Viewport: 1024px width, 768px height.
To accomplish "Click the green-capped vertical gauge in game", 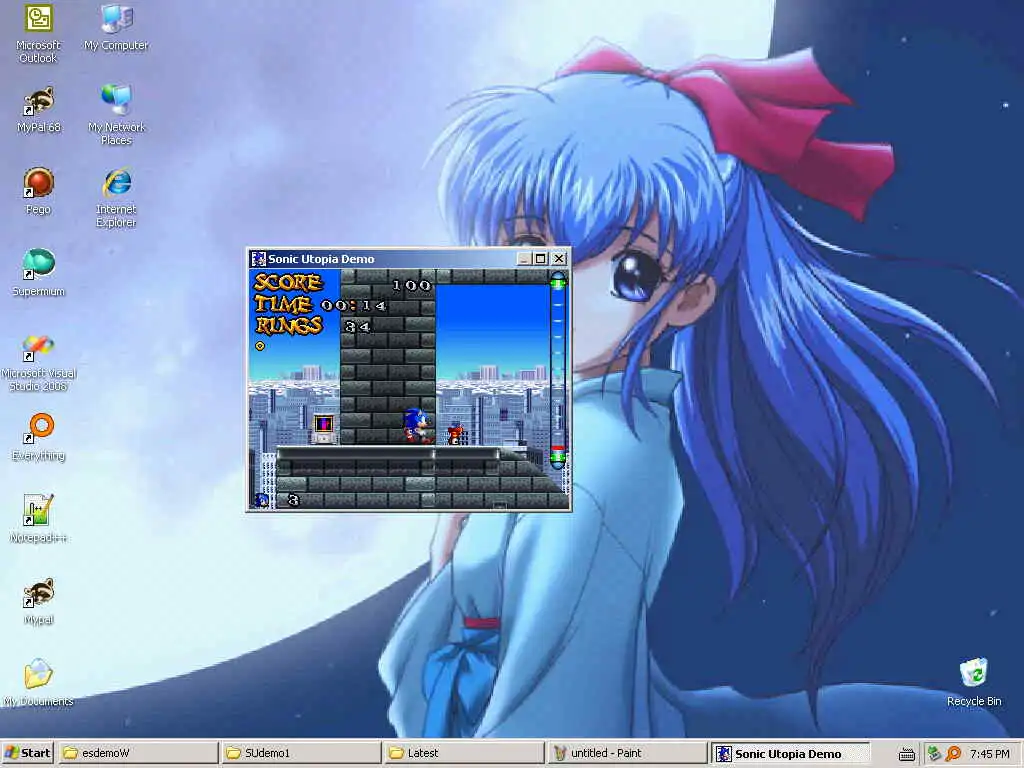I will pos(558,370).
